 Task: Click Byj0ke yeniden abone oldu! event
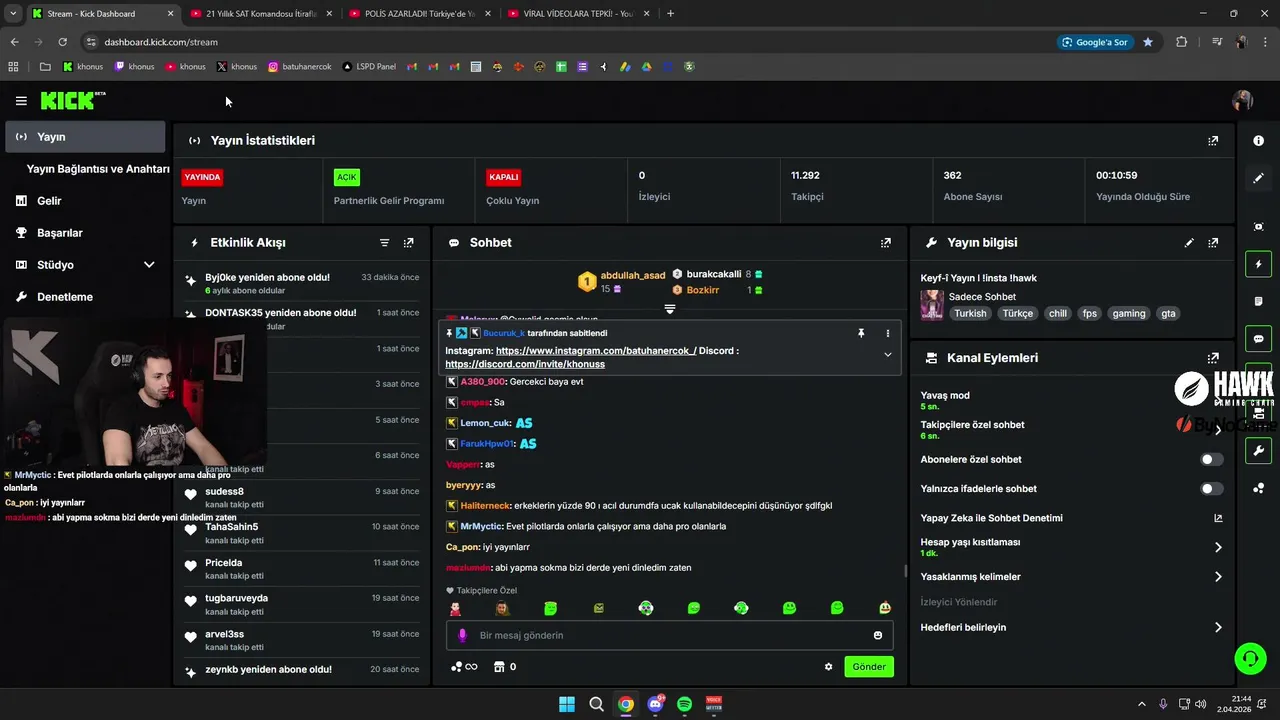300,283
